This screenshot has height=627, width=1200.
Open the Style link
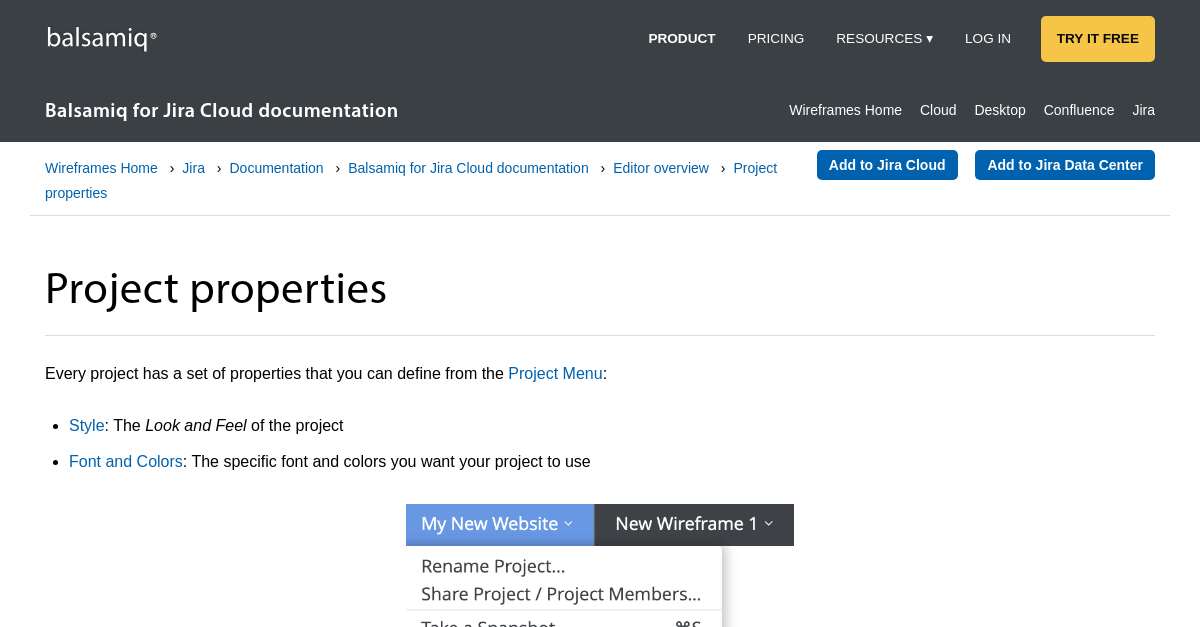86,425
